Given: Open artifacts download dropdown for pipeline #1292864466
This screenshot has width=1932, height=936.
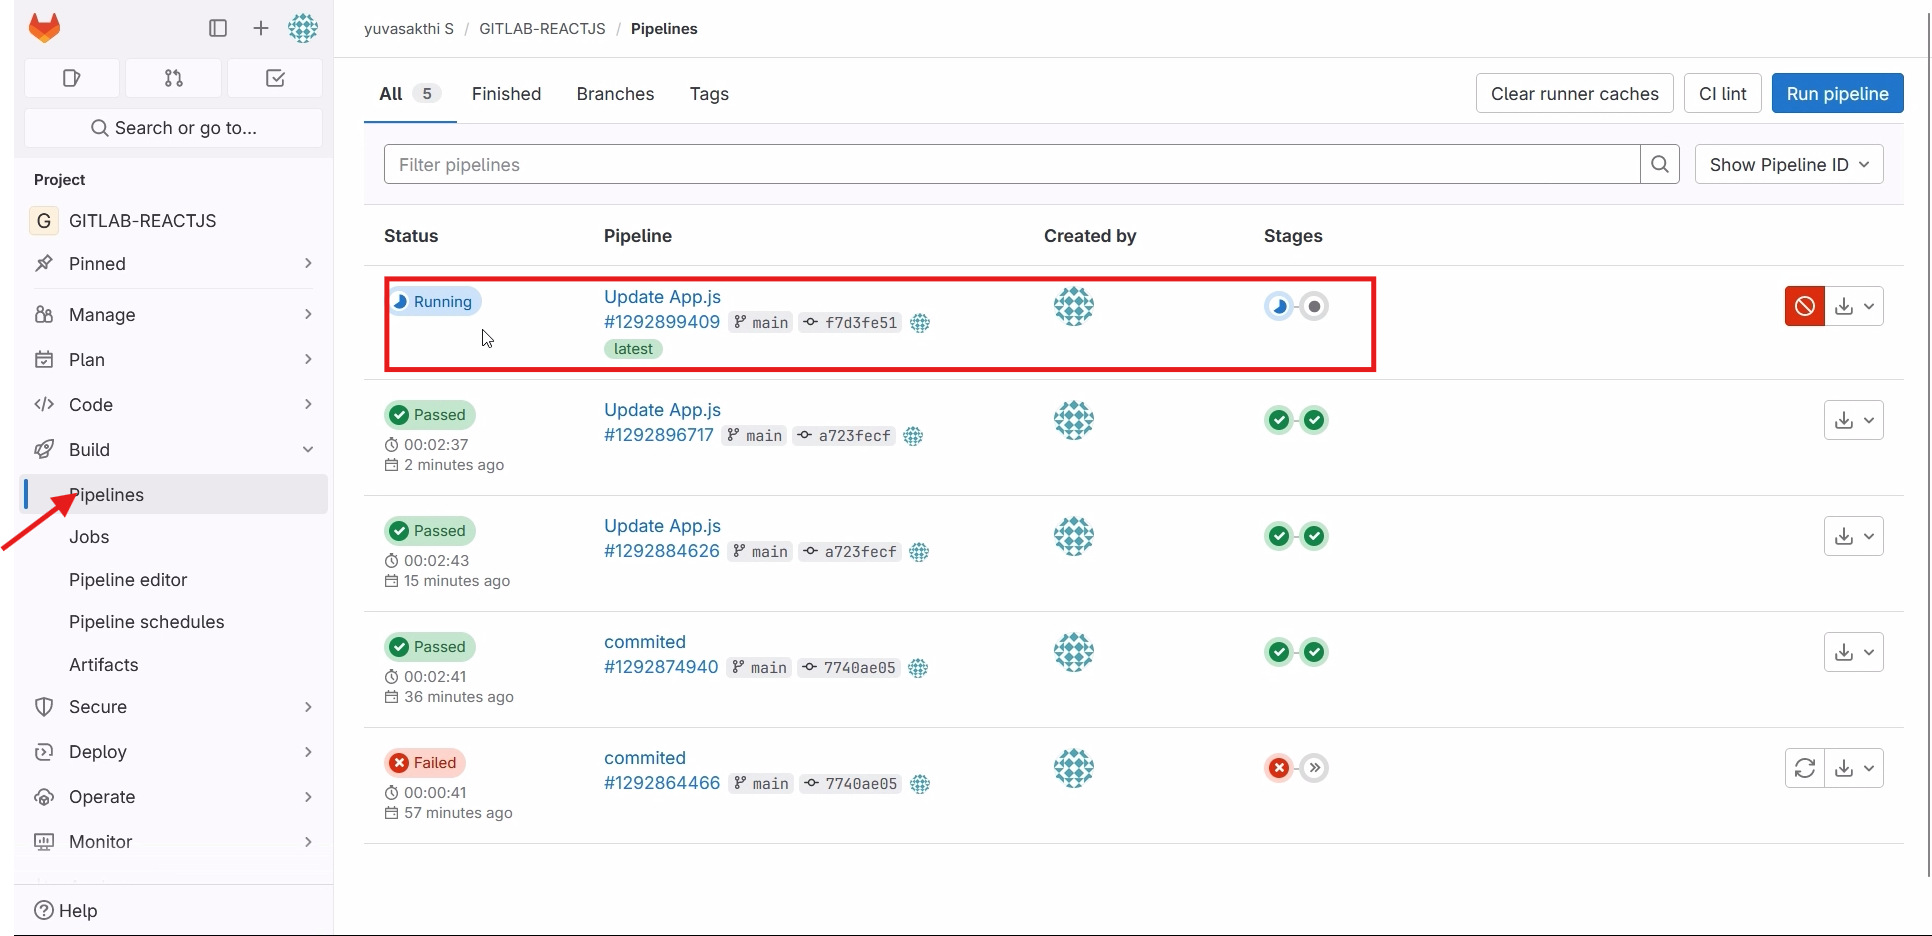Looking at the screenshot, I should pyautogui.click(x=1855, y=768).
